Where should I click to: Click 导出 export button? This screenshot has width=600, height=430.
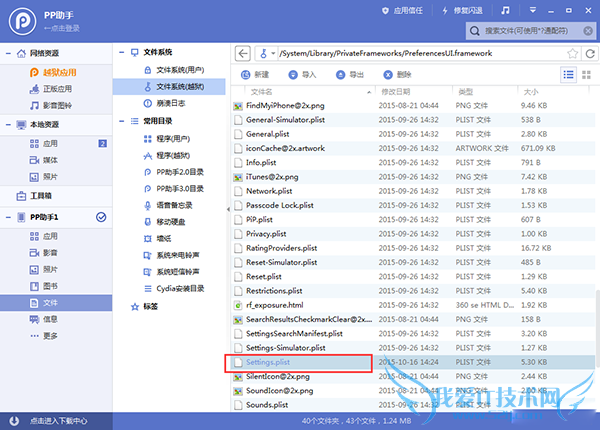pyautogui.click(x=350, y=75)
